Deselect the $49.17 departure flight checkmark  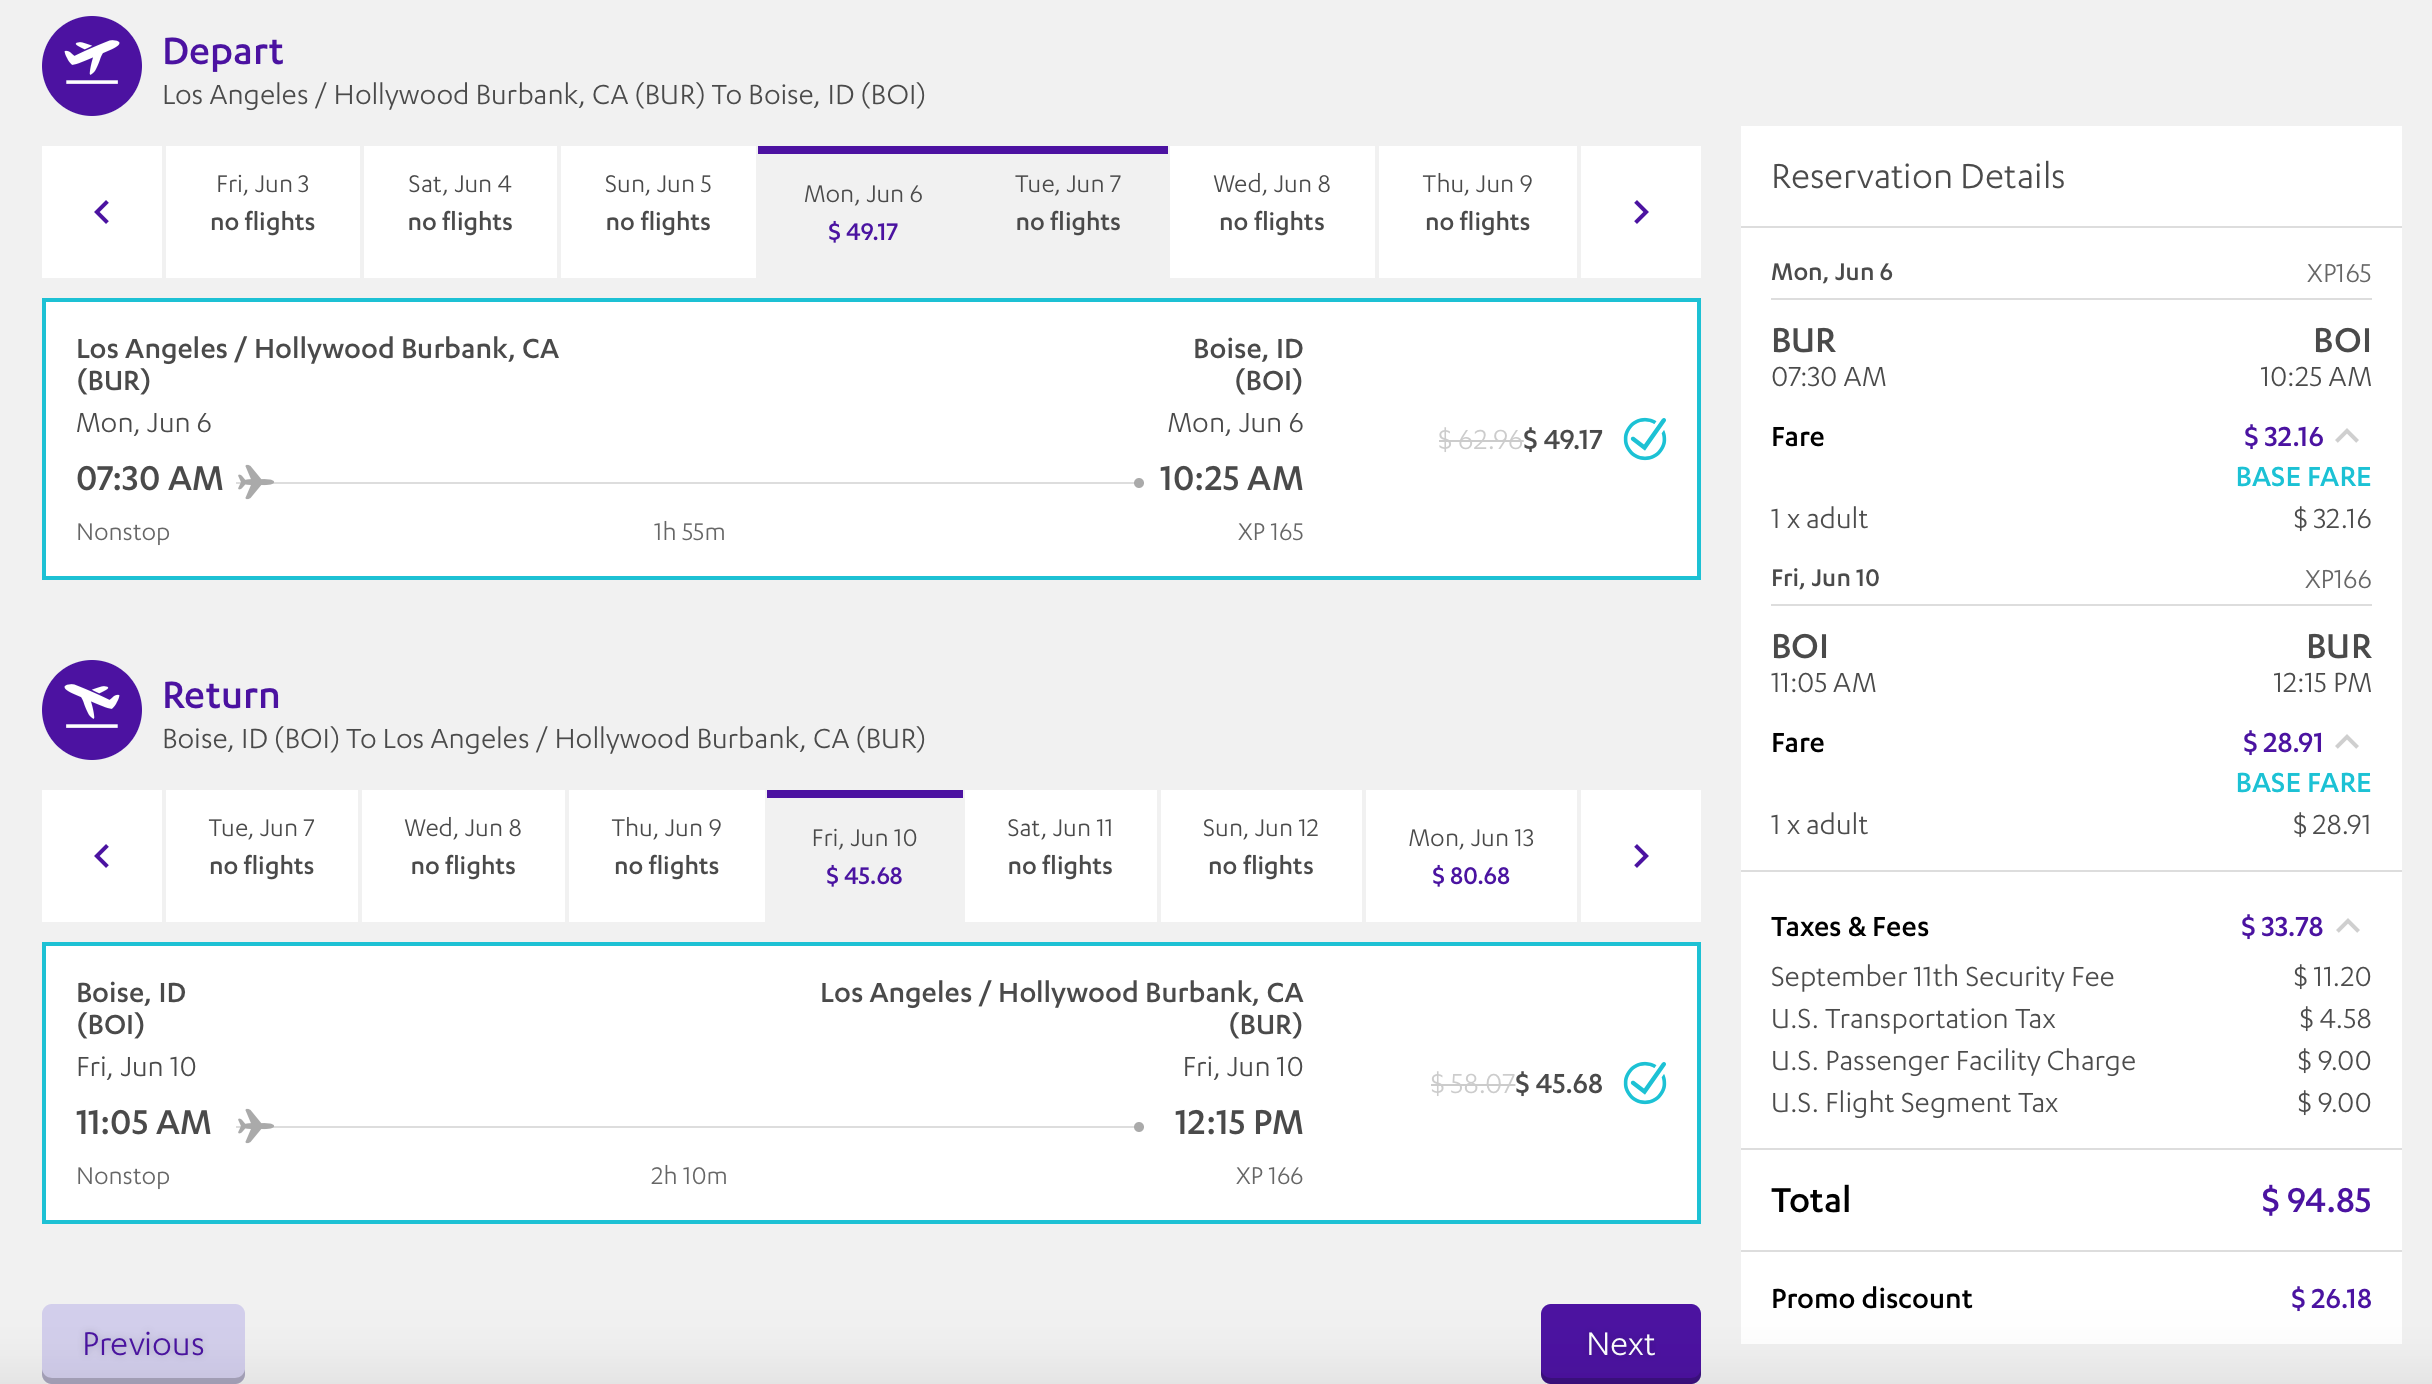(1645, 438)
